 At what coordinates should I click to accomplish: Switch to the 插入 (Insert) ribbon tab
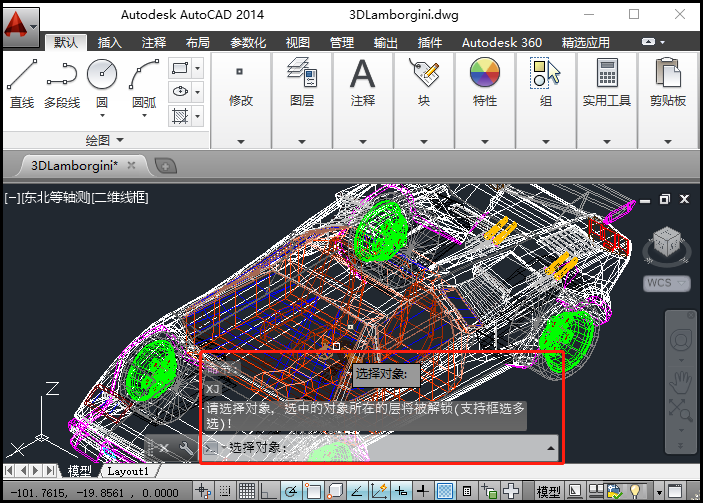pyautogui.click(x=110, y=43)
